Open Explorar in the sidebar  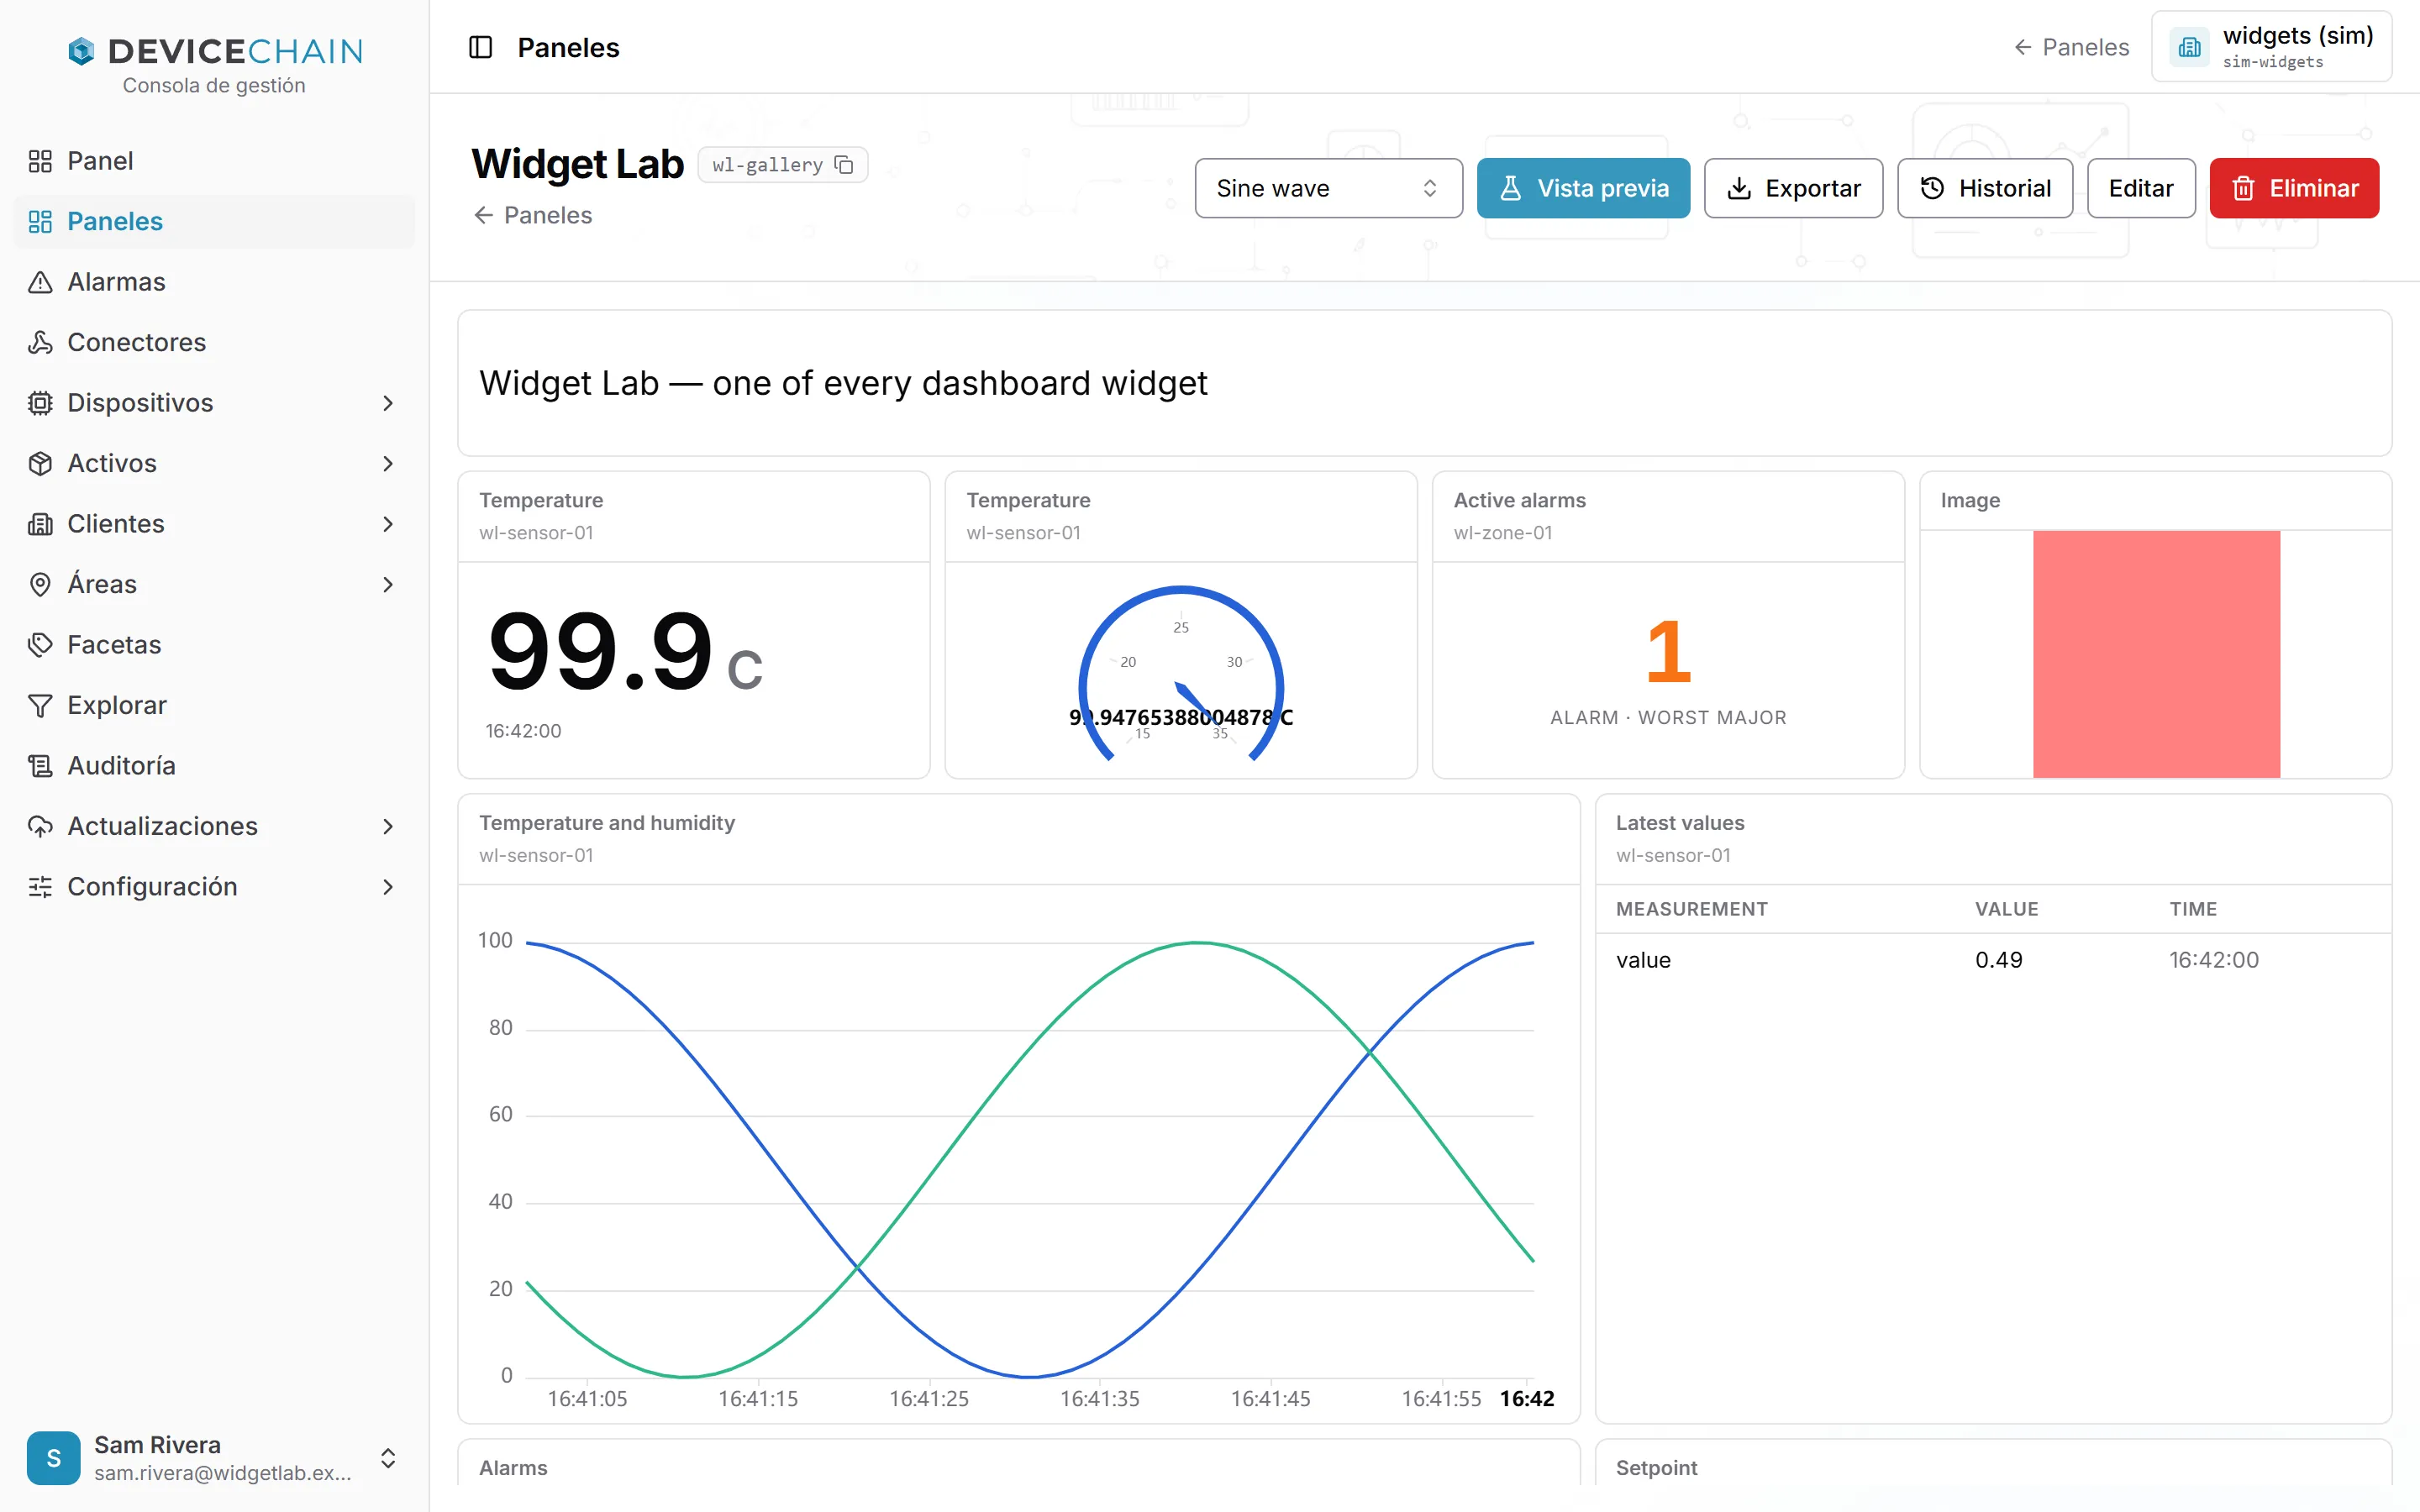[214, 705]
